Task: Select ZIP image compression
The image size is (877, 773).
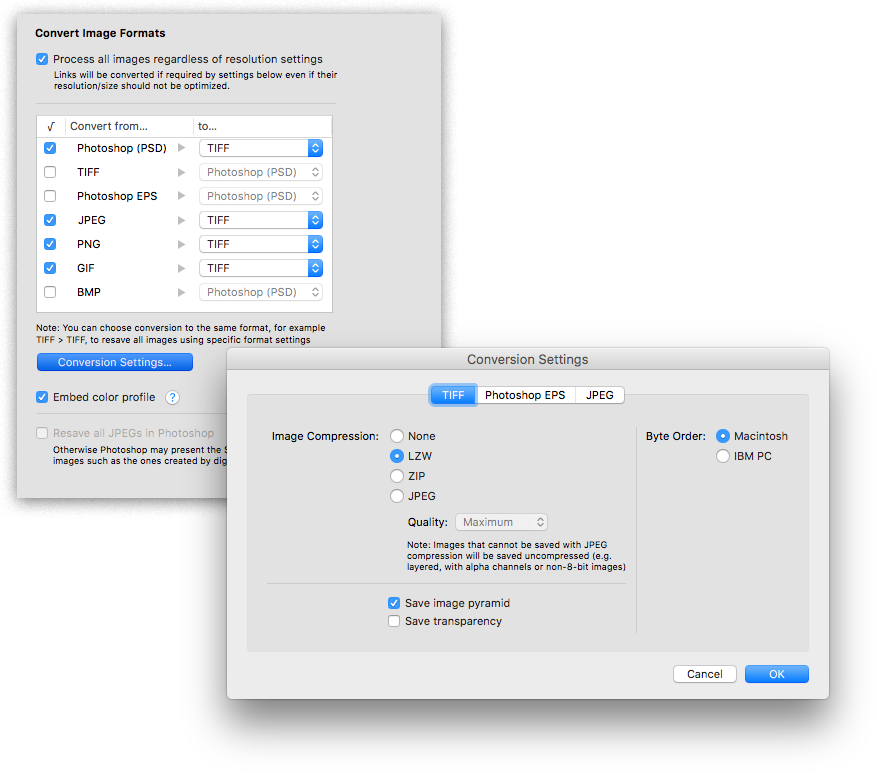Action: 397,476
